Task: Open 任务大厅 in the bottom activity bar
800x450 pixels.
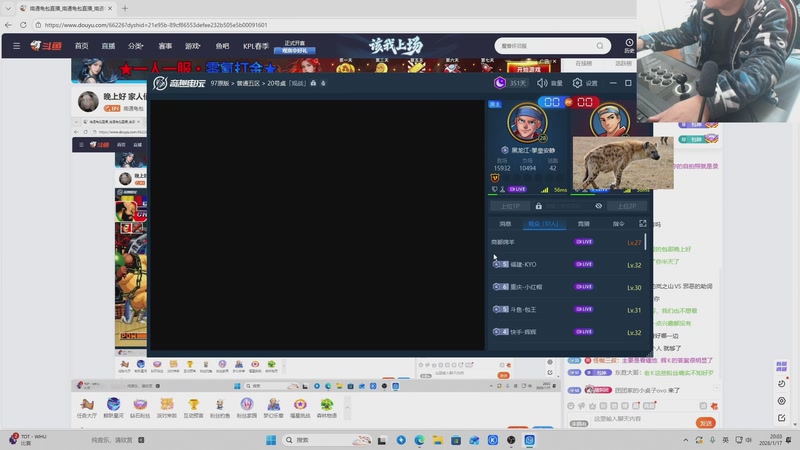Action: [x=86, y=407]
